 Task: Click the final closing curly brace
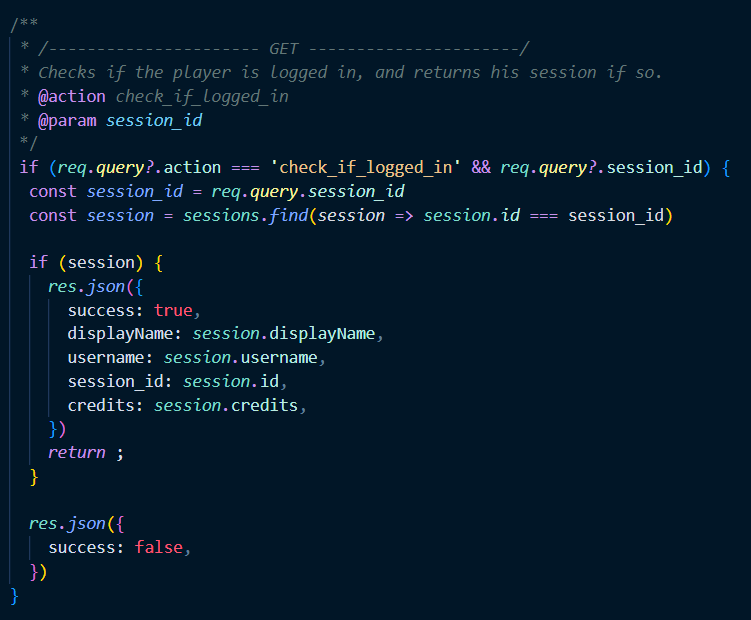[14, 596]
